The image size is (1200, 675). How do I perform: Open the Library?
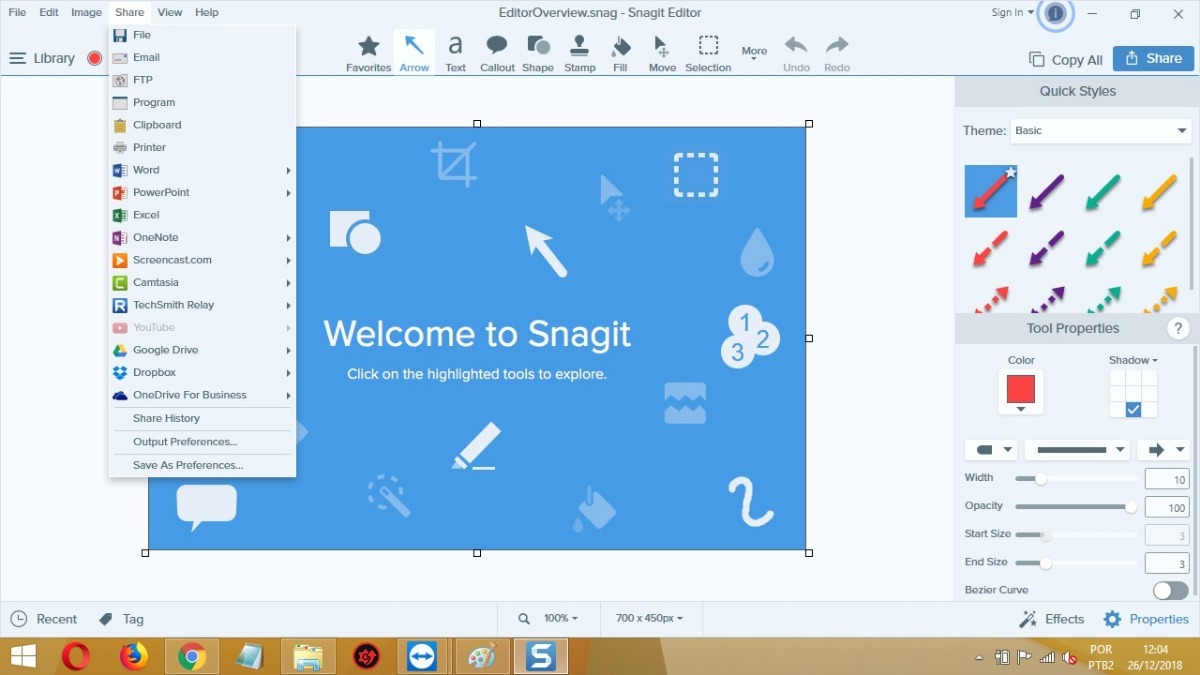pos(42,58)
